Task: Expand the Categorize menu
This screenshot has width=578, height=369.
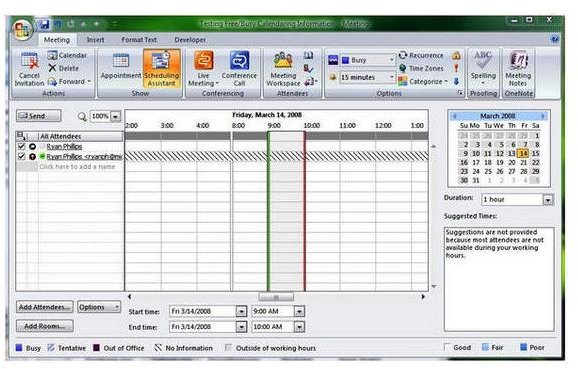Action: point(423,81)
